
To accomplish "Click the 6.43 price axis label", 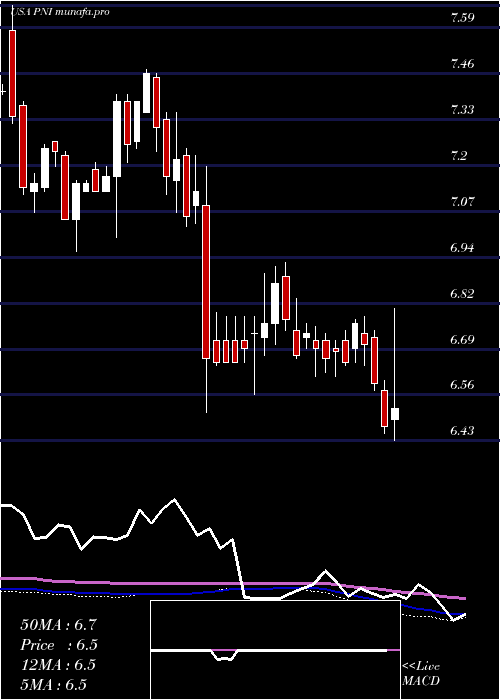I will click(x=462, y=431).
